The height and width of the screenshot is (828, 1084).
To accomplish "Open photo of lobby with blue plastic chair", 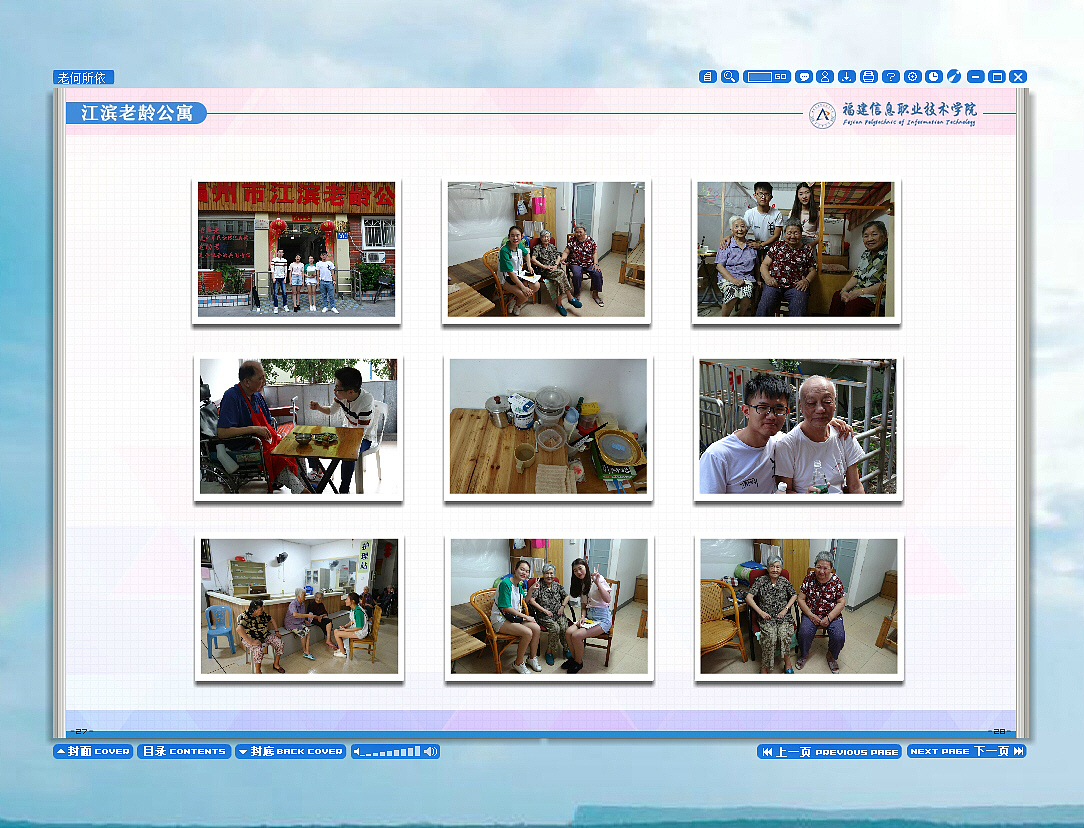I will pyautogui.click(x=299, y=606).
